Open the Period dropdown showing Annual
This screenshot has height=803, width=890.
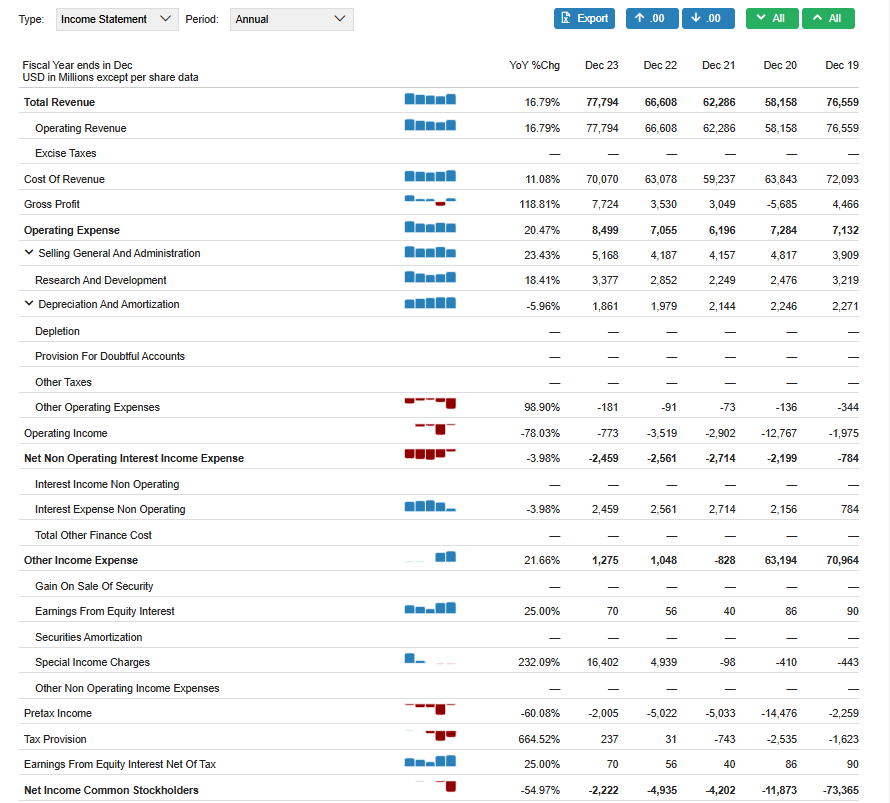pyautogui.click(x=292, y=19)
